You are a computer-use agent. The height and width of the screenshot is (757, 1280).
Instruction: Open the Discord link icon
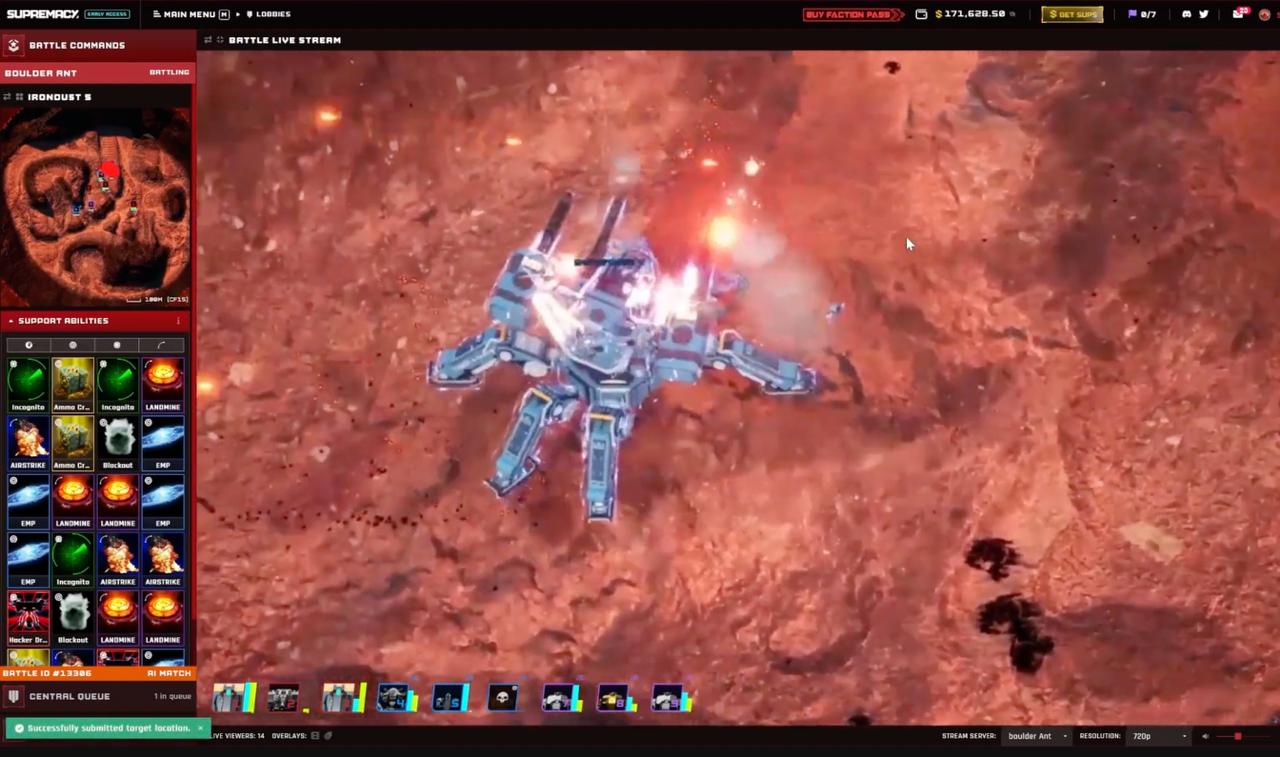[1187, 14]
